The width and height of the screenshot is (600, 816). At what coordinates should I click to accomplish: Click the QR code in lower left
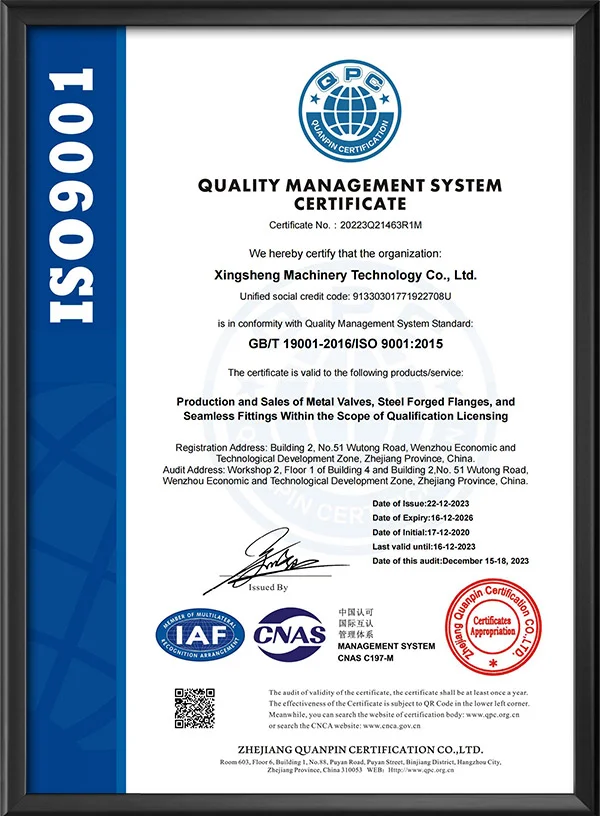coord(195,708)
